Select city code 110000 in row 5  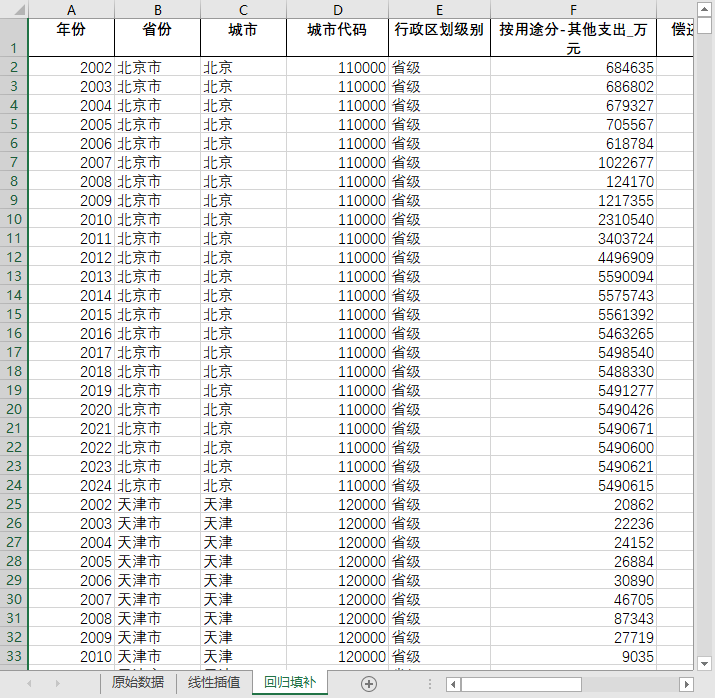(337, 124)
